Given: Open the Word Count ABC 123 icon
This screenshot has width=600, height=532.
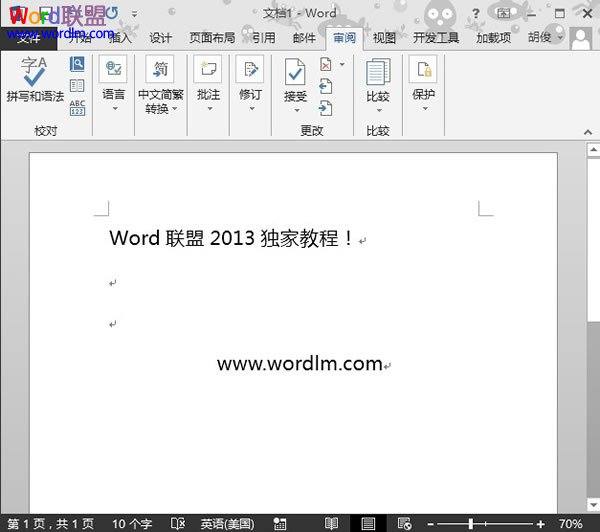Looking at the screenshot, I should [77, 108].
